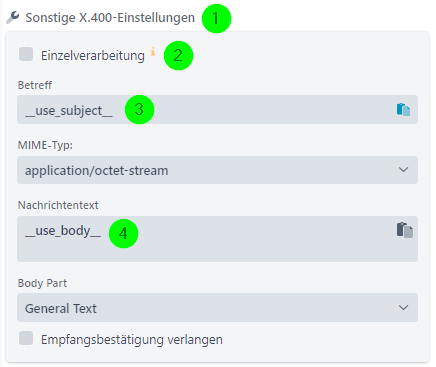Click the paste icon in the Nachrichtentext area
Viewport: 436px width, 367px height.
pyautogui.click(x=405, y=230)
